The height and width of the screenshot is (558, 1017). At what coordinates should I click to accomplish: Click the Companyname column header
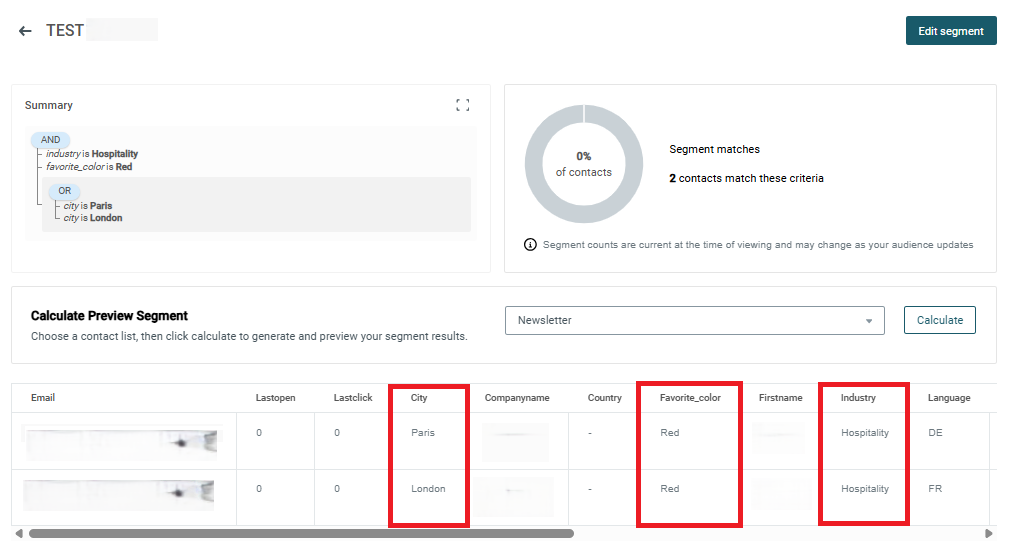pos(517,398)
